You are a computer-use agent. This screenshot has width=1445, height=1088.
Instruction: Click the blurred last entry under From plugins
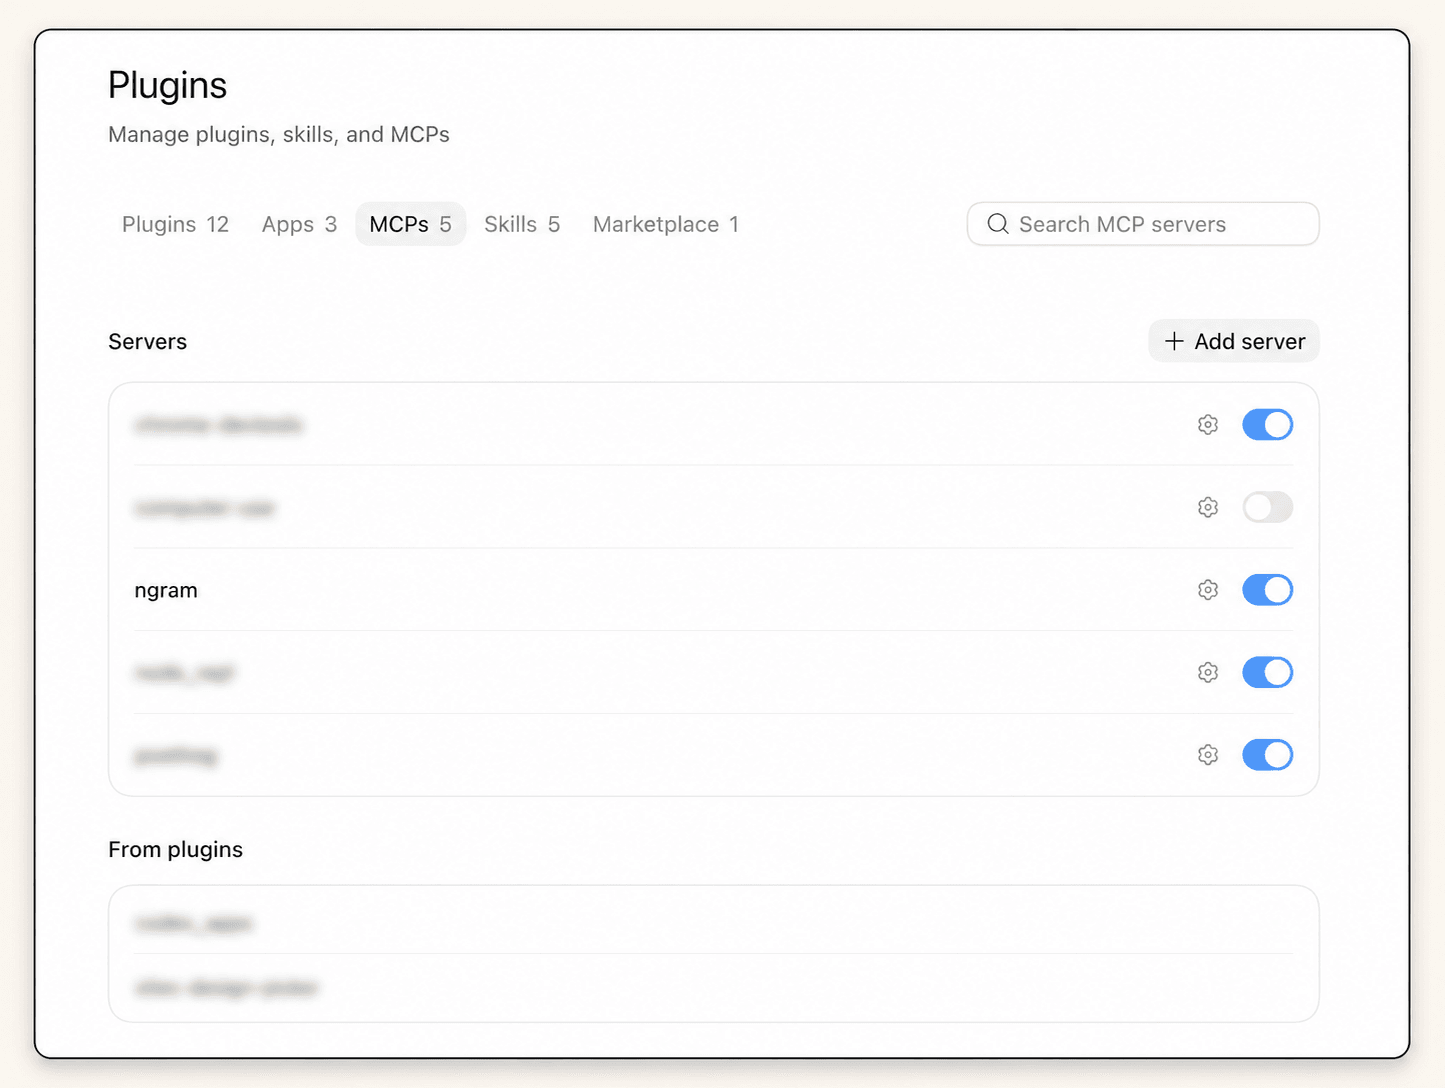226,988
